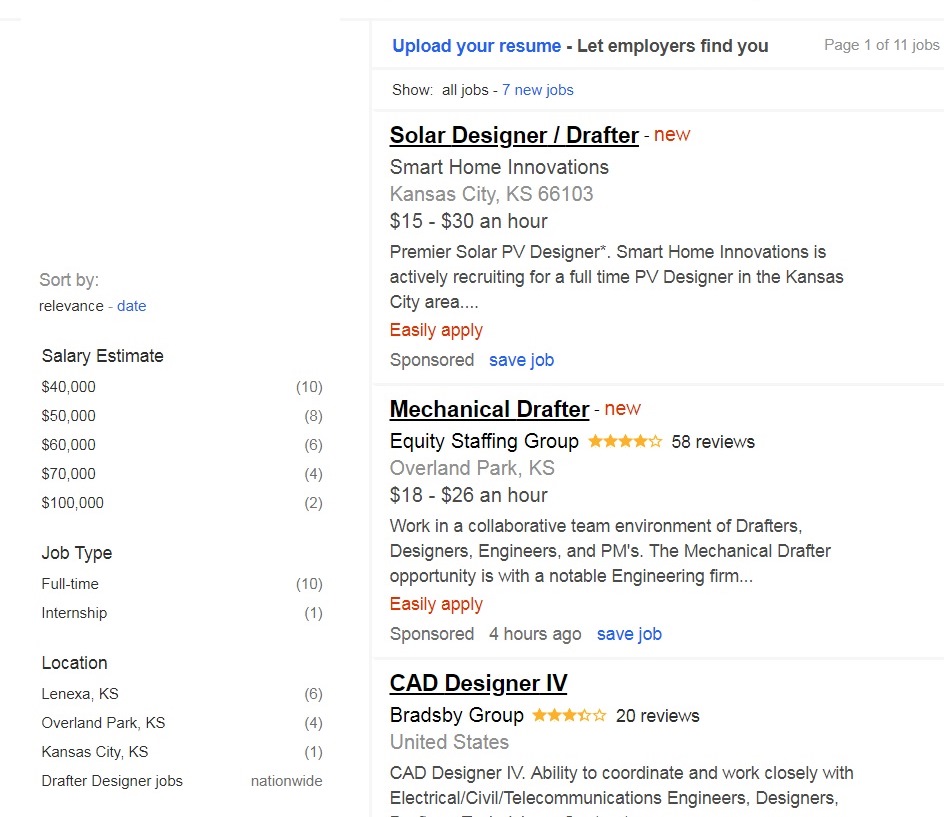Open the Mechanical Drafter job listing
The height and width of the screenshot is (817, 944).
coord(489,409)
